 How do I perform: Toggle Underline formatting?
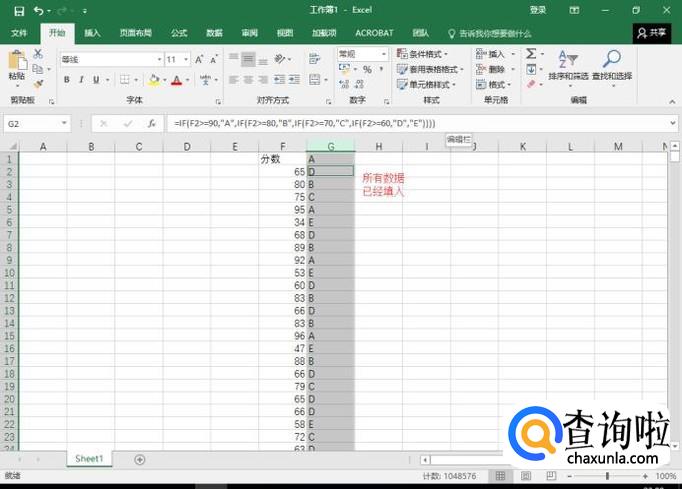pos(96,80)
